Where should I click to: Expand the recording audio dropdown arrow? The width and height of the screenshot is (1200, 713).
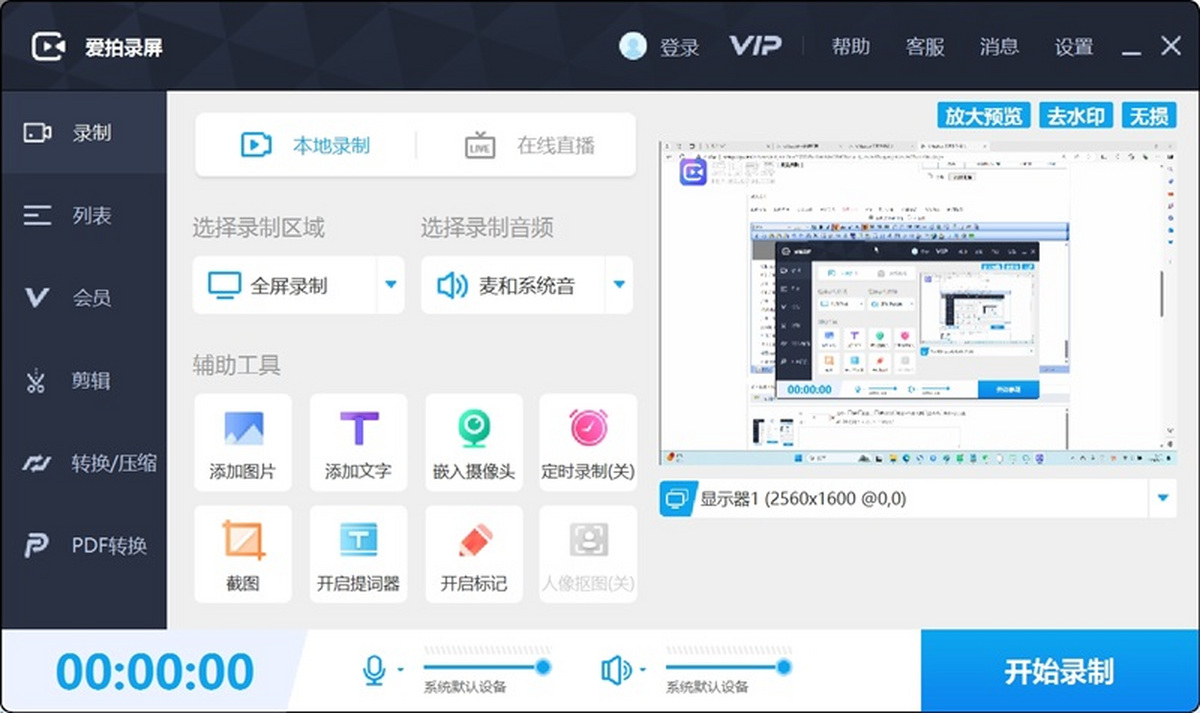pos(619,285)
